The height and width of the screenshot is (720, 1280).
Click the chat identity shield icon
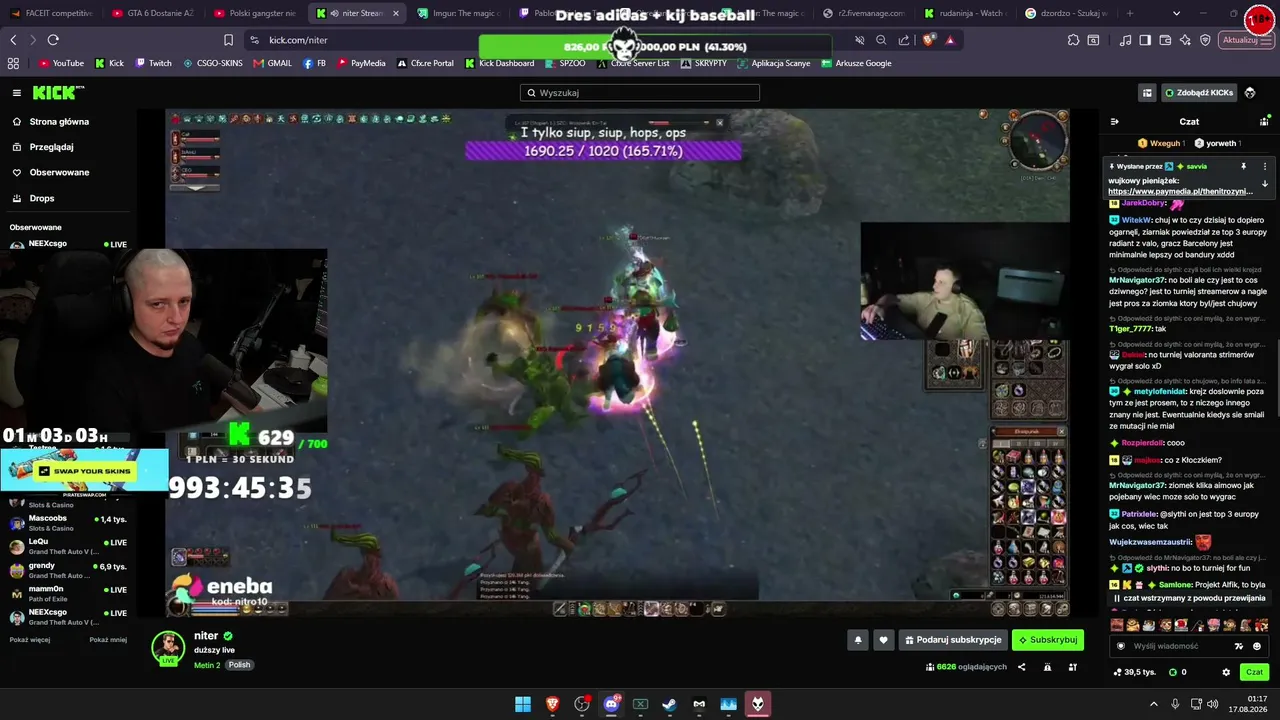1120,646
